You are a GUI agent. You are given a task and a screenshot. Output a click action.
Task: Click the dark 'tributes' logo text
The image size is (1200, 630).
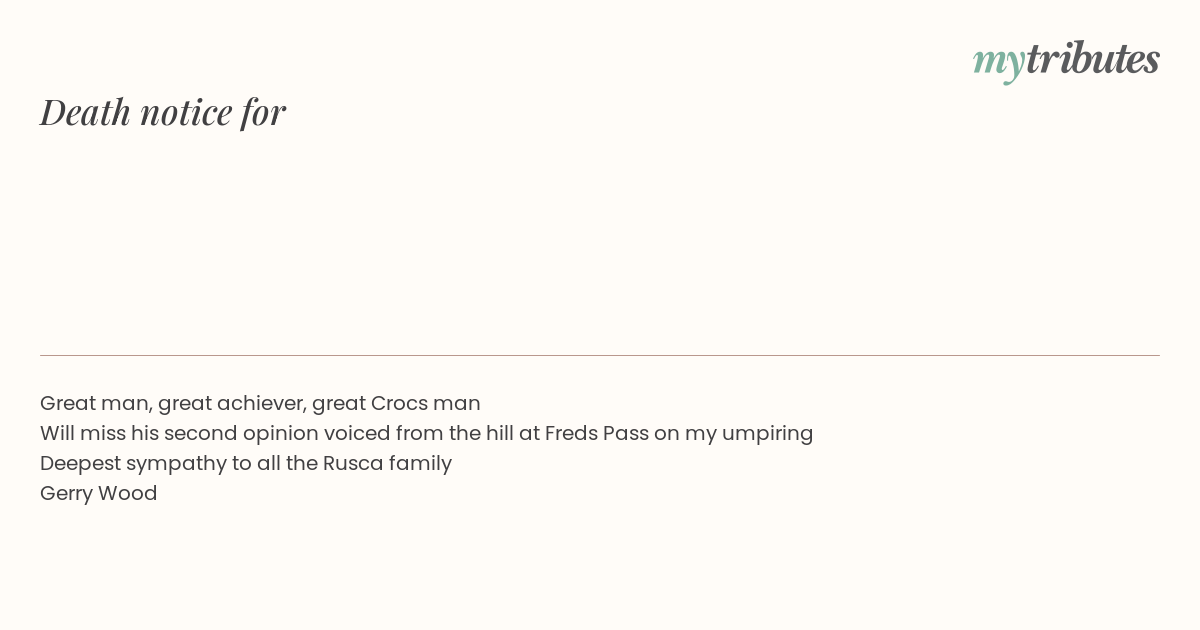1092,59
